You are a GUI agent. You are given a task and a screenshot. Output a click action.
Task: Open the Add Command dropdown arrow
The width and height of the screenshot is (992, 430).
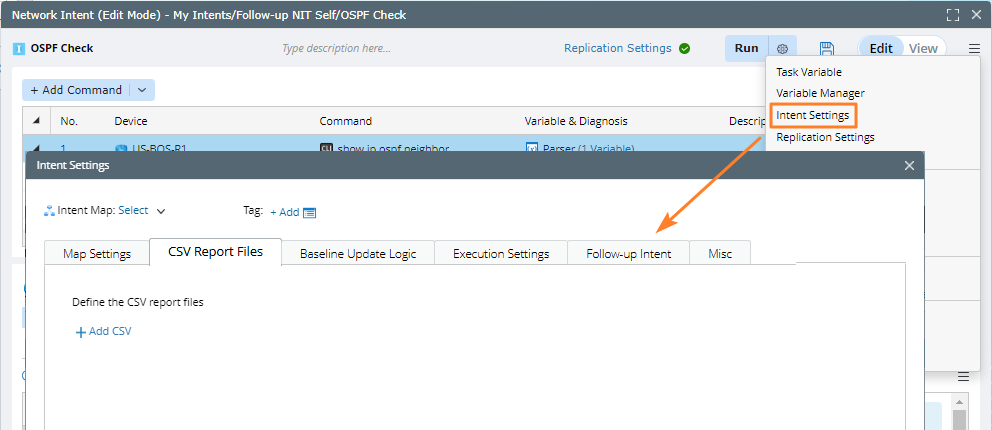tap(142, 90)
